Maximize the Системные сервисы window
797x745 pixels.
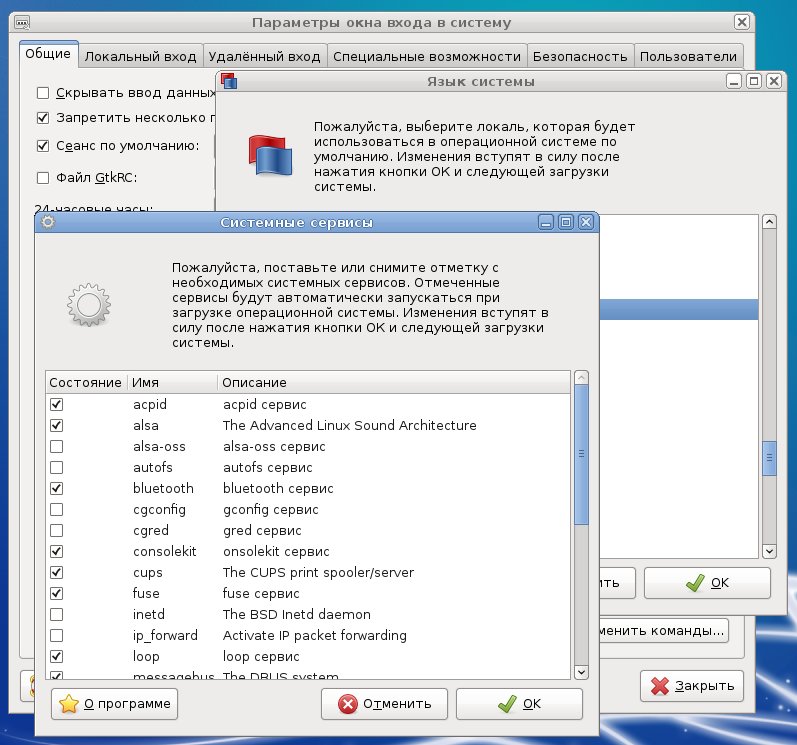(x=566, y=223)
